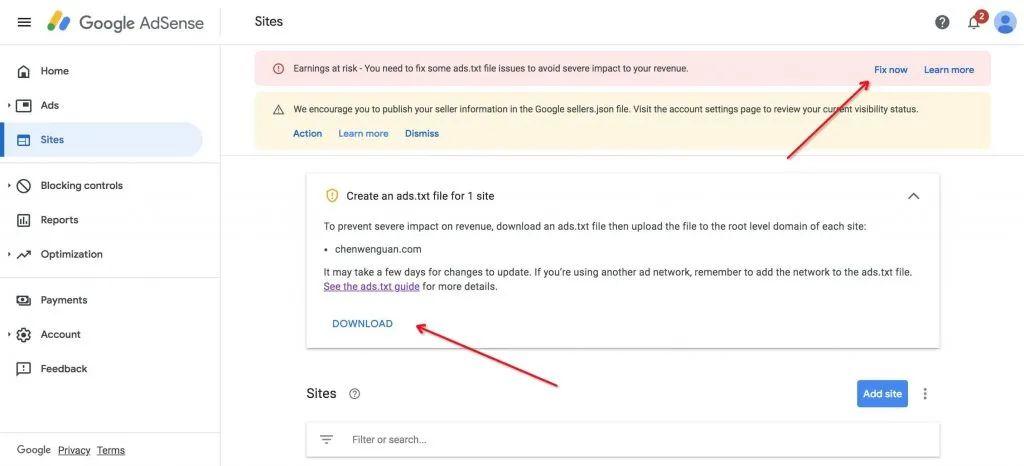Open the help question mark icon
Image resolution: width=1024 pixels, height=466 pixels.
942,22
